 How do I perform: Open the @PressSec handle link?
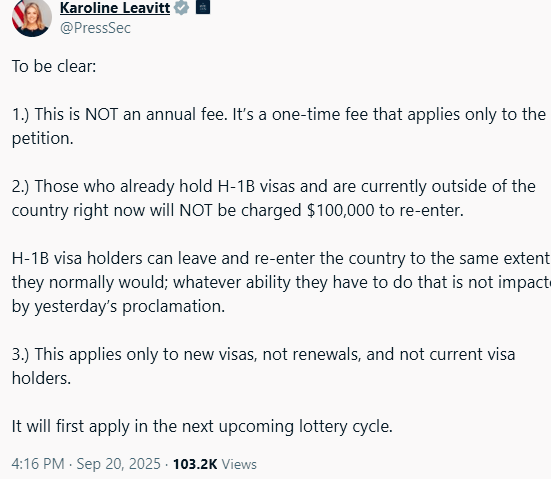tap(95, 28)
